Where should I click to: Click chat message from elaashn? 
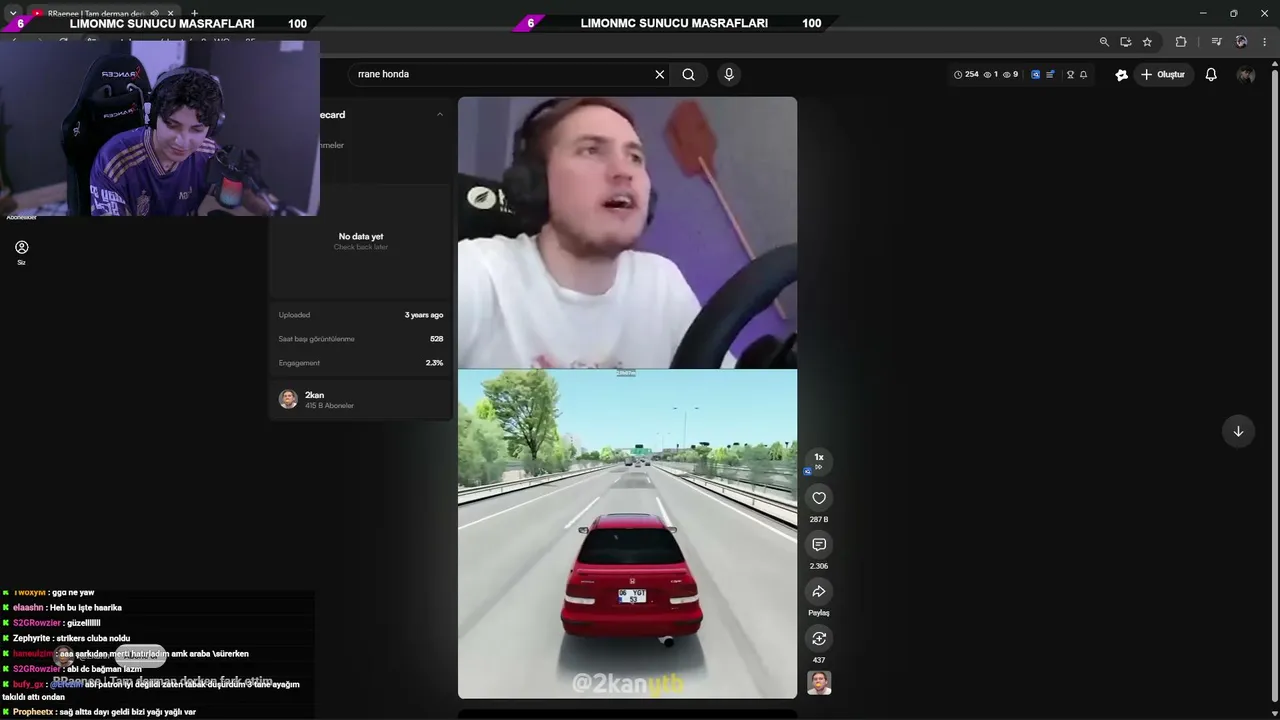pos(63,608)
